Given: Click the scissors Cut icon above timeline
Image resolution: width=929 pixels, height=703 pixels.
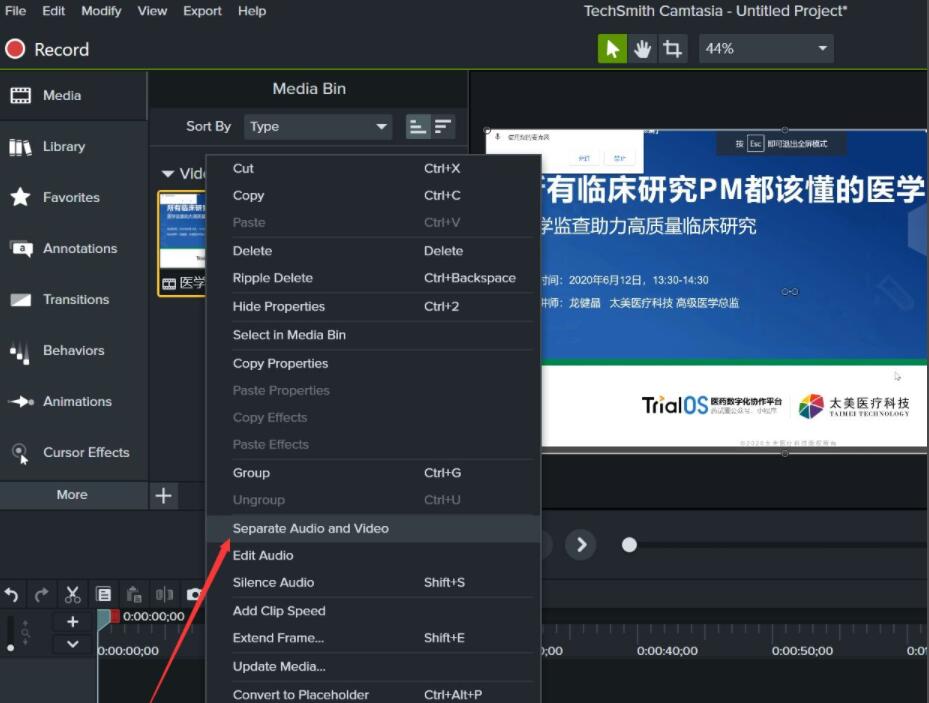Looking at the screenshot, I should pos(71,594).
